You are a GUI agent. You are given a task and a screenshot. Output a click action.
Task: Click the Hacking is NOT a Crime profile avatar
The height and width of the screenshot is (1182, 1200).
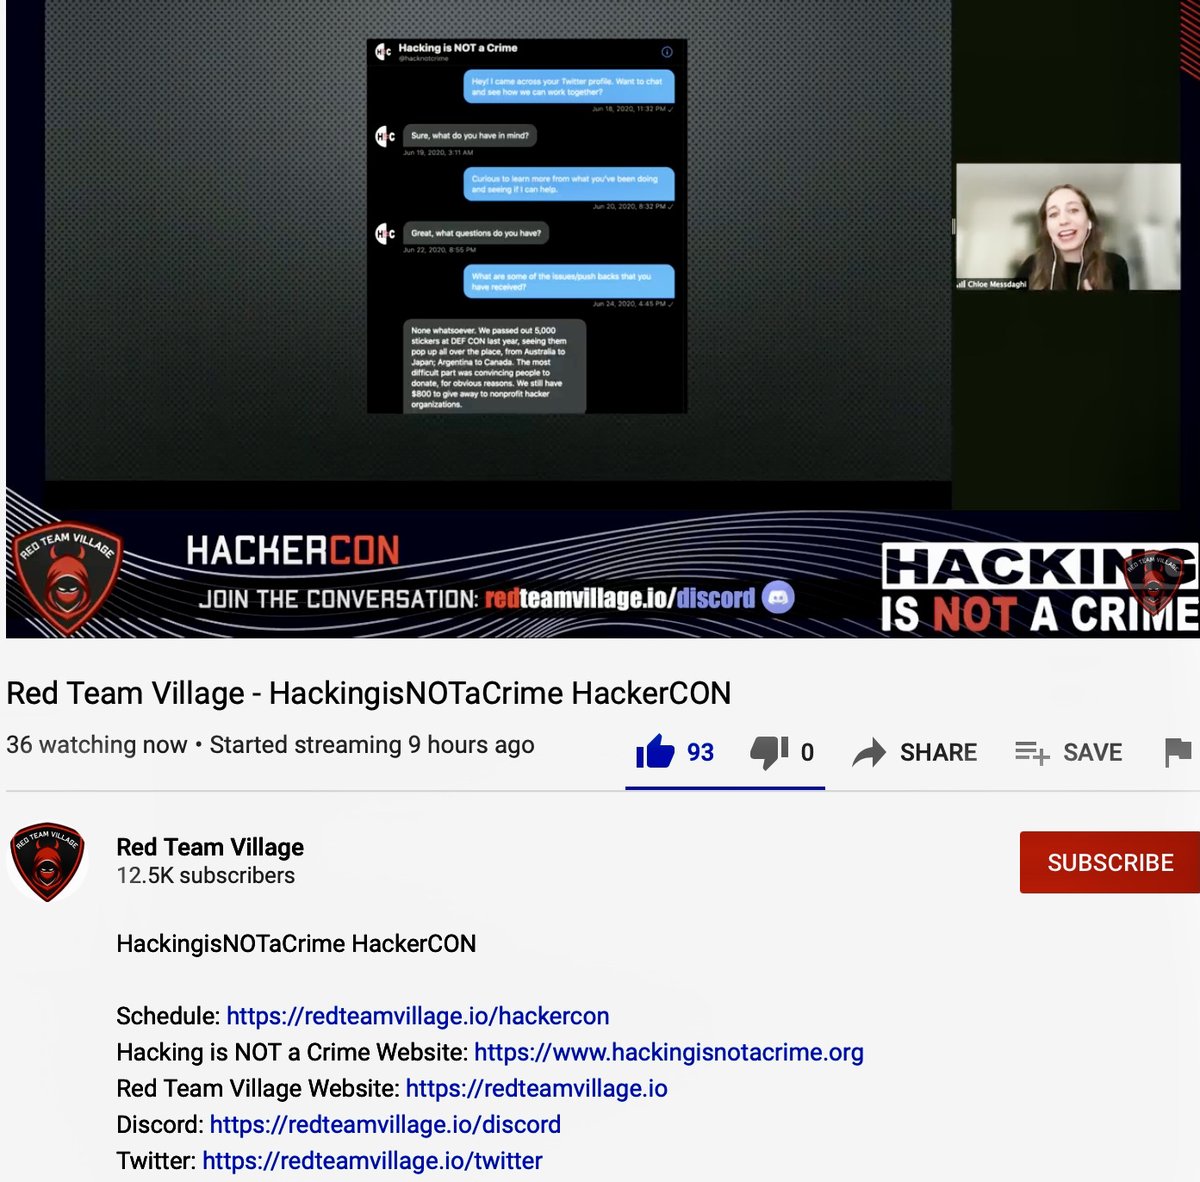click(381, 49)
